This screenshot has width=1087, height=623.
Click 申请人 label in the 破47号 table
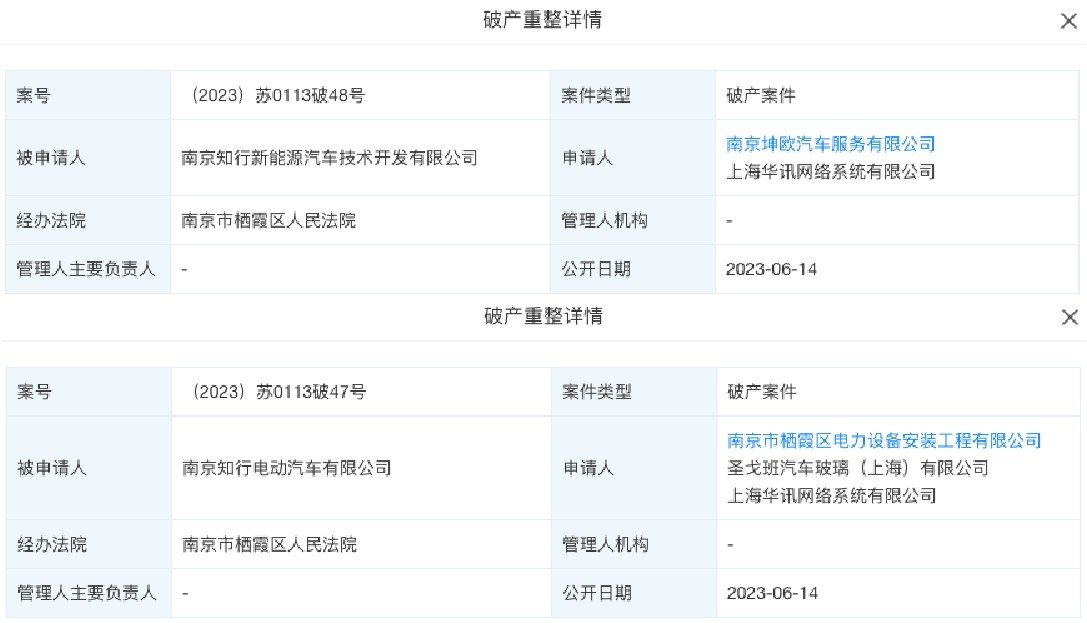(588, 468)
